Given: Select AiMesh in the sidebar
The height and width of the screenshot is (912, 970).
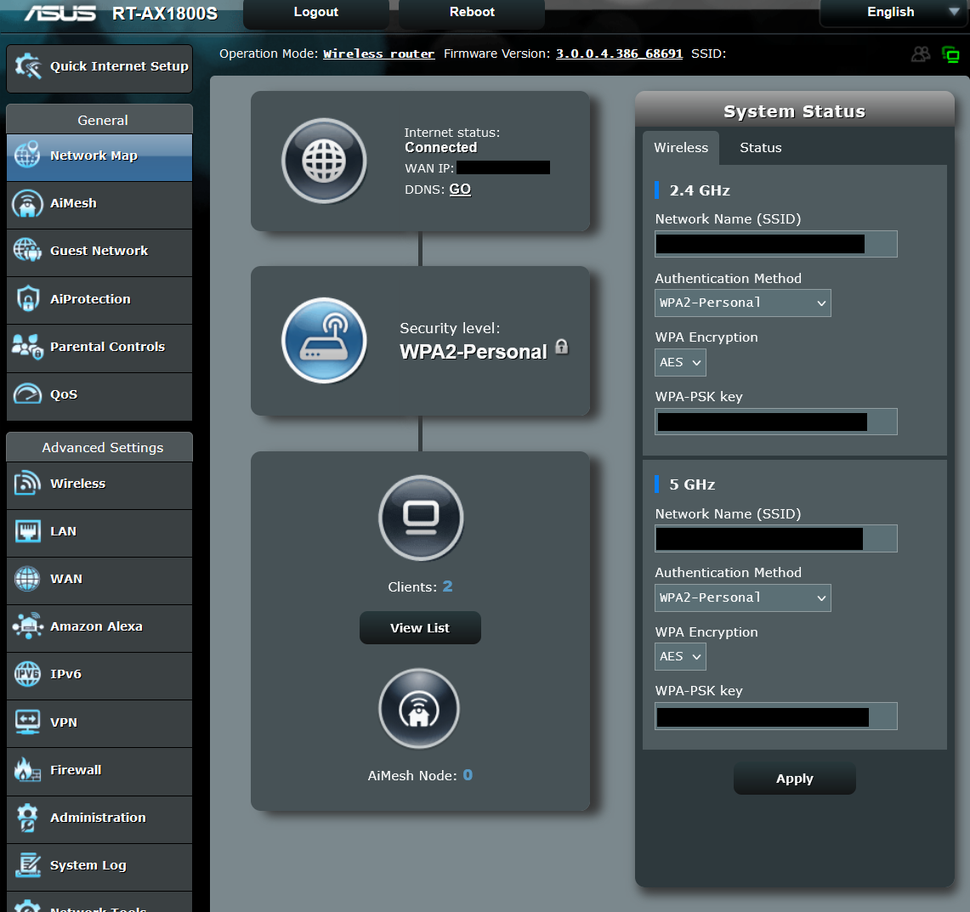Looking at the screenshot, I should tap(99, 205).
